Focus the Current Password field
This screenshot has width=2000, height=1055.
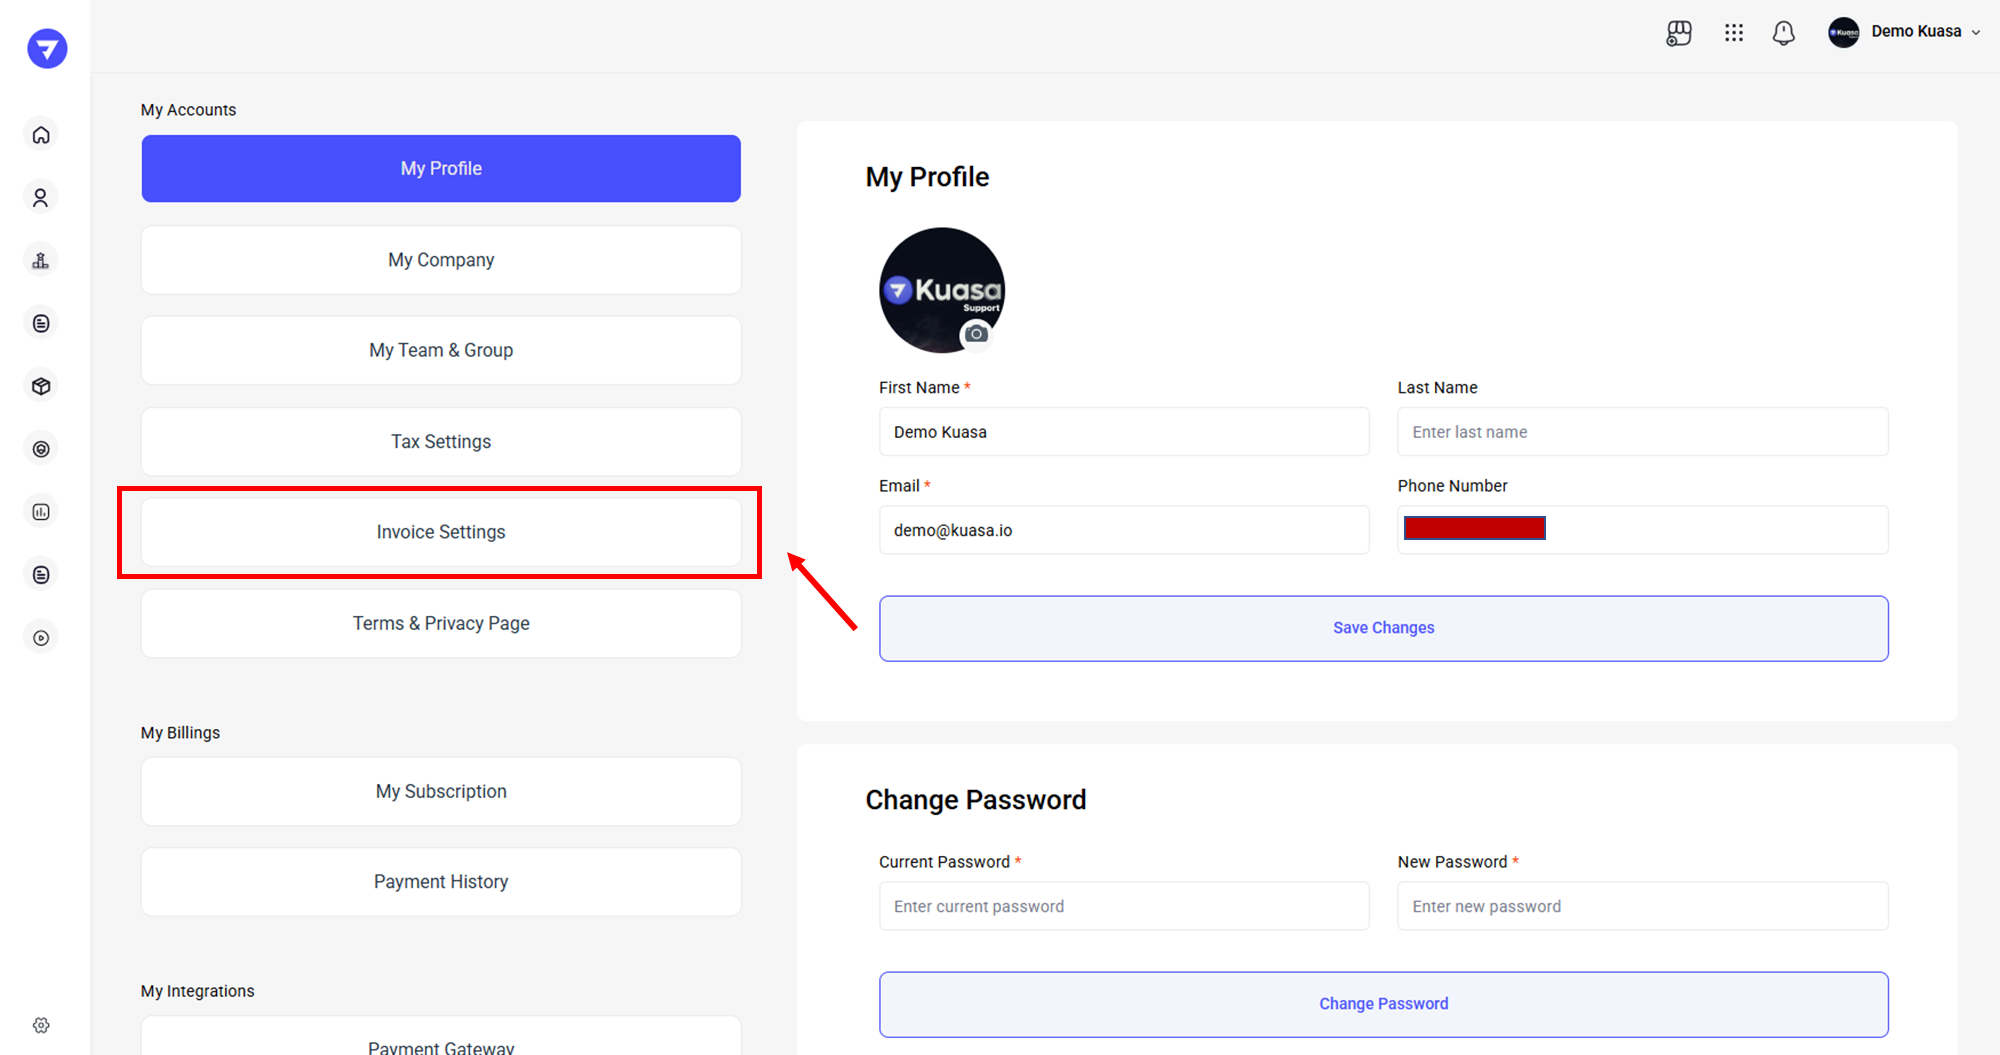[1124, 906]
